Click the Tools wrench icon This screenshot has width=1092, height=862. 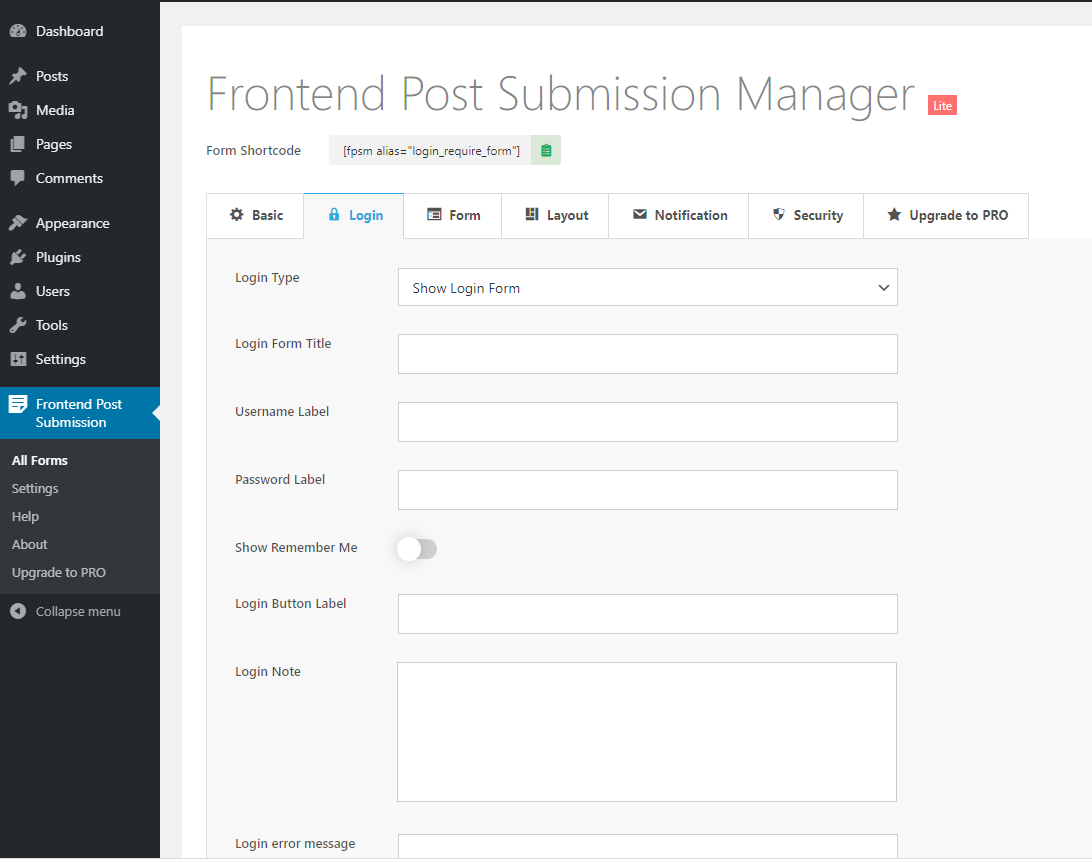[18, 325]
